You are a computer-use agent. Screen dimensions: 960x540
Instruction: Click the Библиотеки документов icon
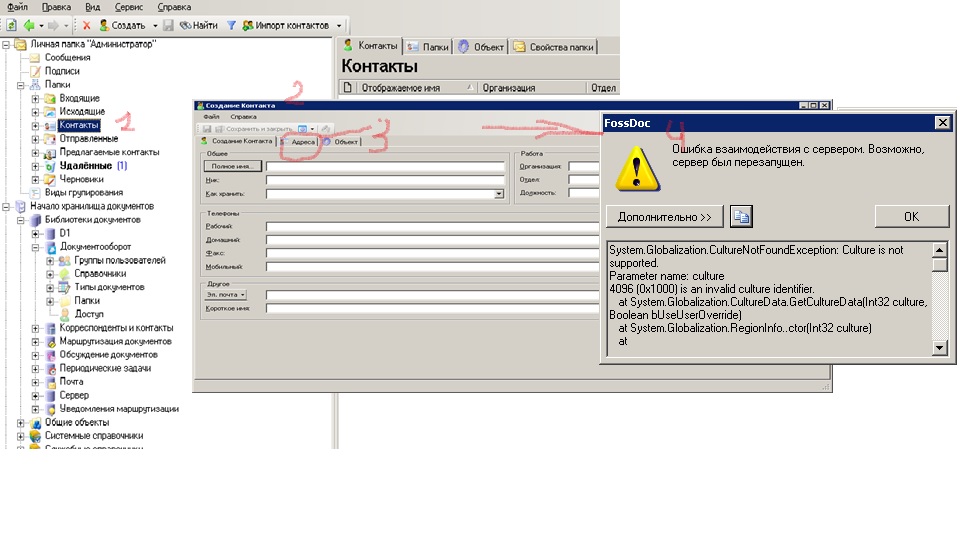point(36,220)
